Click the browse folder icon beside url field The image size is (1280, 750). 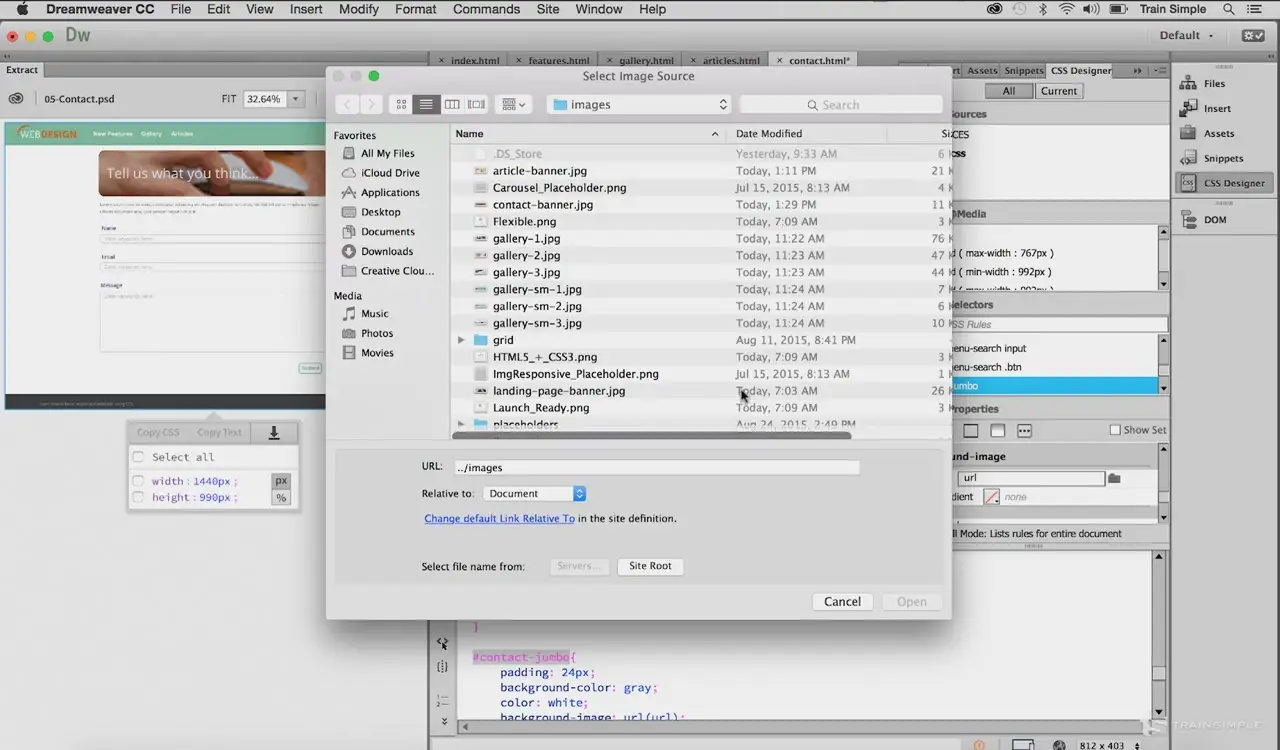tap(1114, 478)
